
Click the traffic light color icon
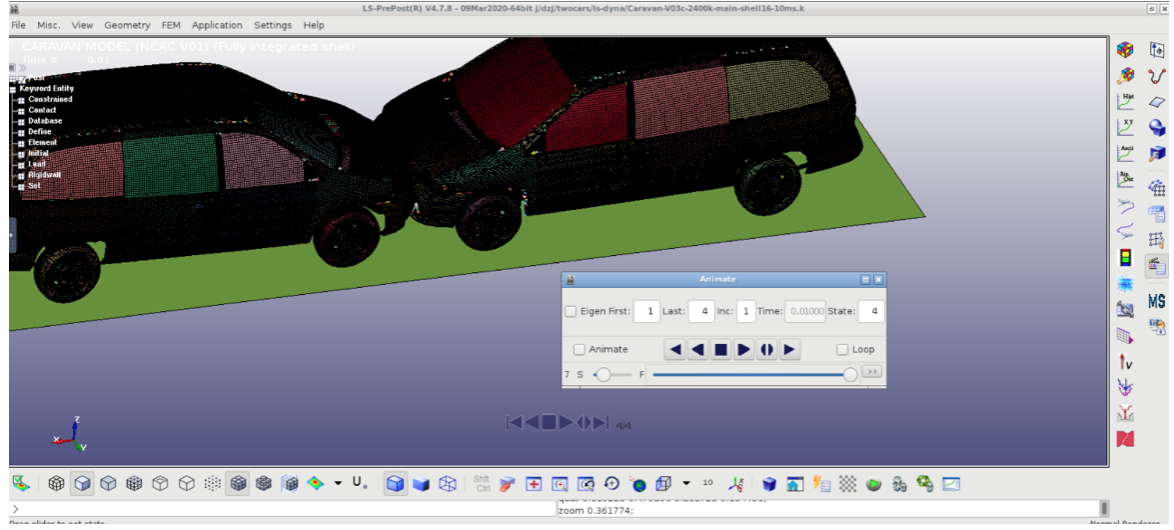[x=1126, y=257]
